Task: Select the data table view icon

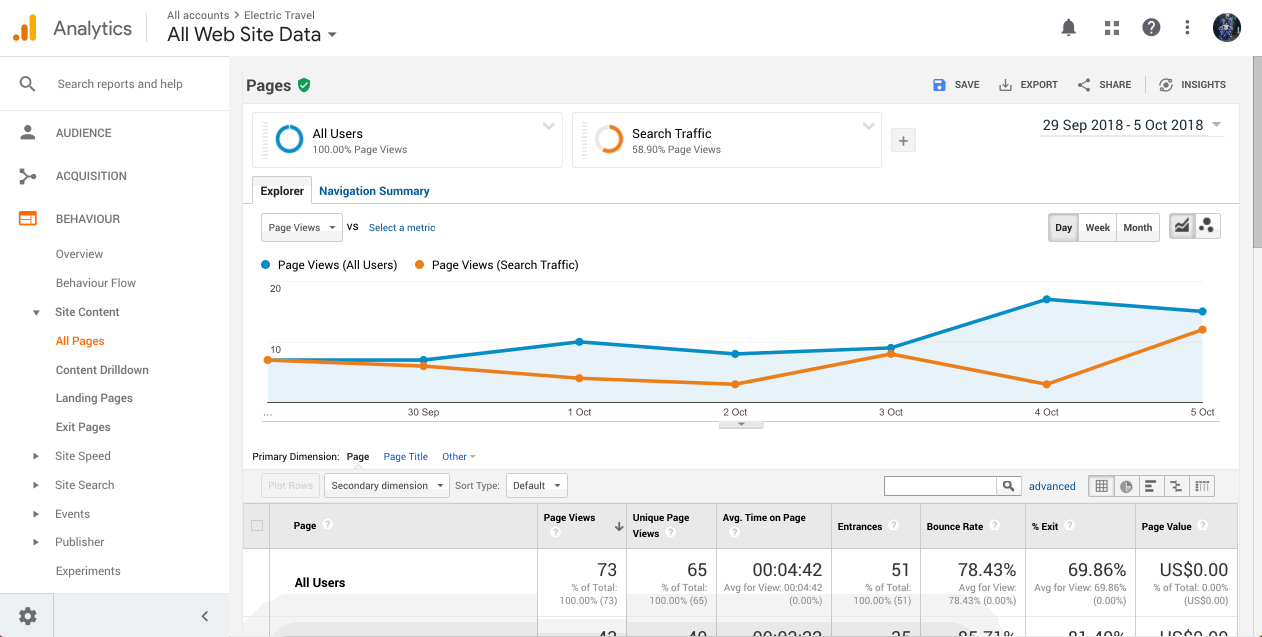Action: point(1101,486)
